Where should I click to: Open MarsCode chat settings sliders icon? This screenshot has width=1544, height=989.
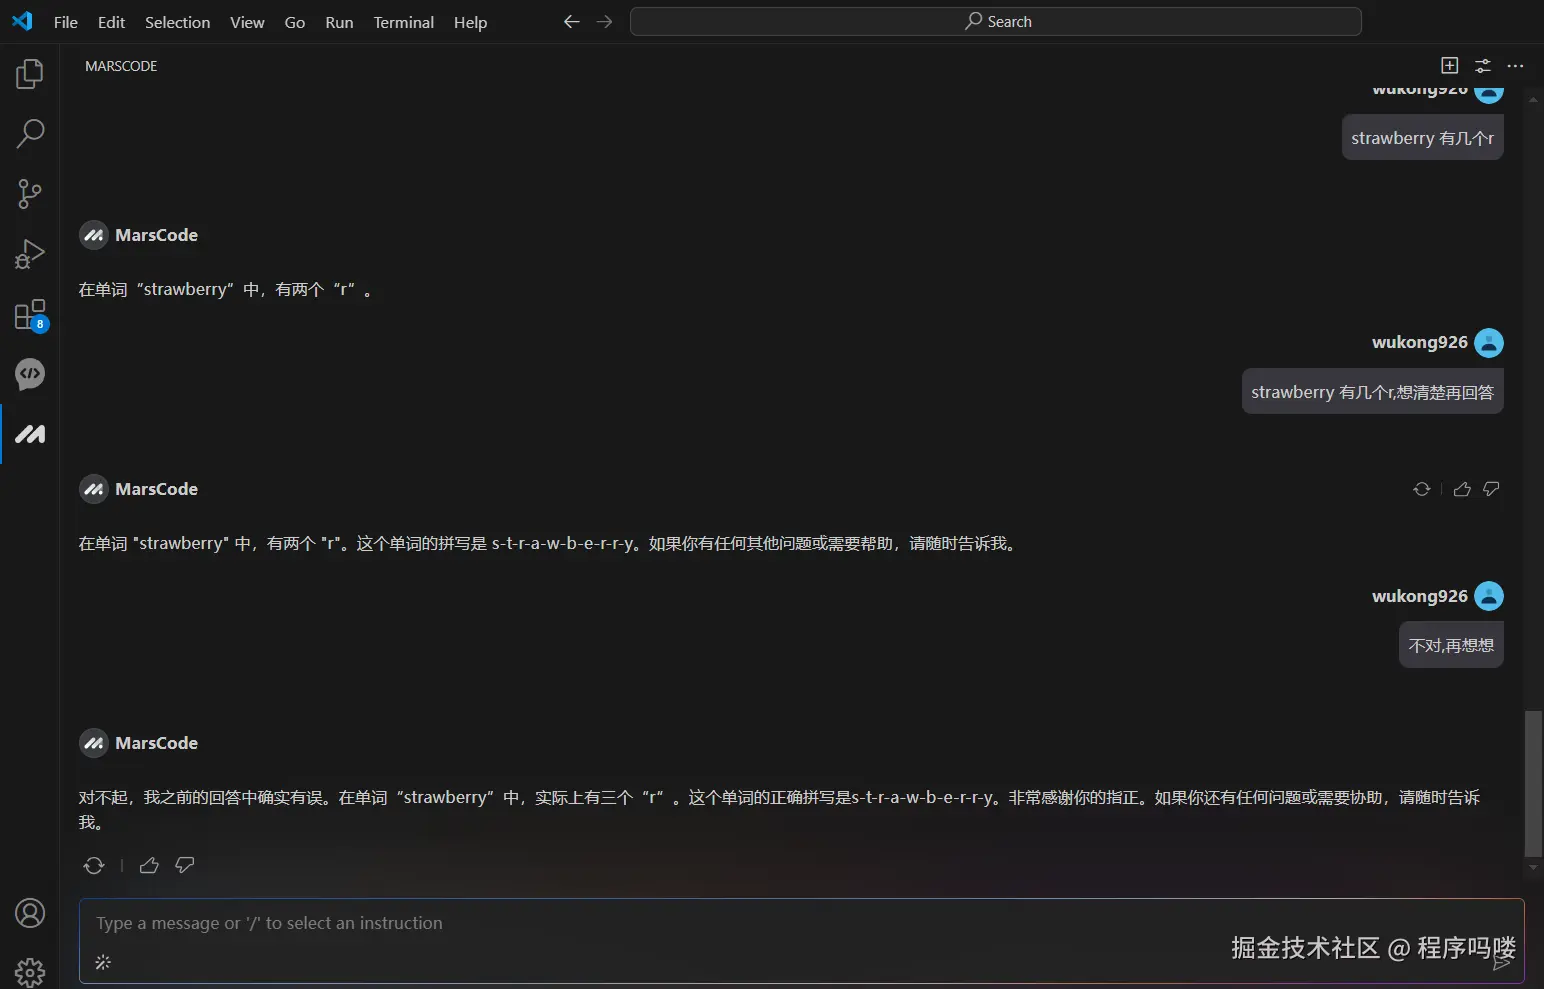pos(1482,65)
